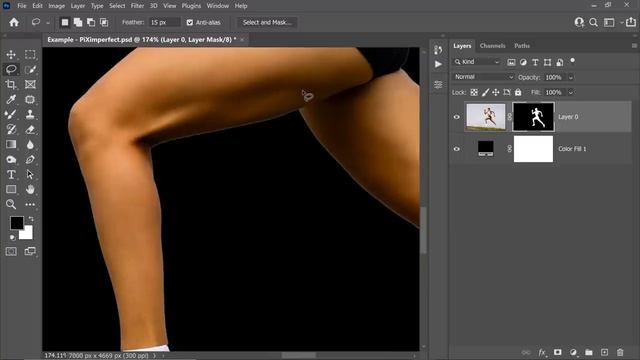Open the Layers panel flyout menu

point(634,46)
